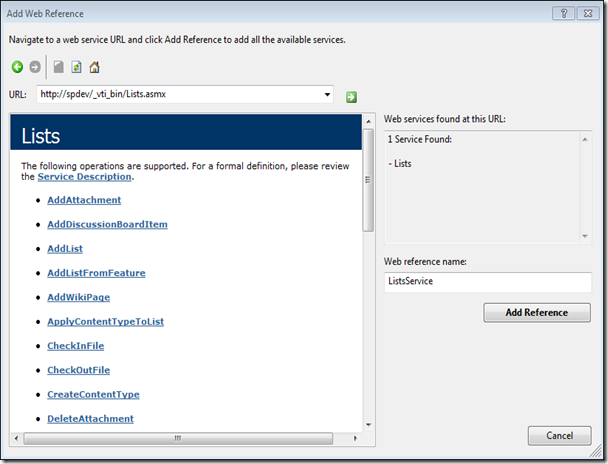Click the help question mark button
The width and height of the screenshot is (608, 464).
tap(564, 14)
